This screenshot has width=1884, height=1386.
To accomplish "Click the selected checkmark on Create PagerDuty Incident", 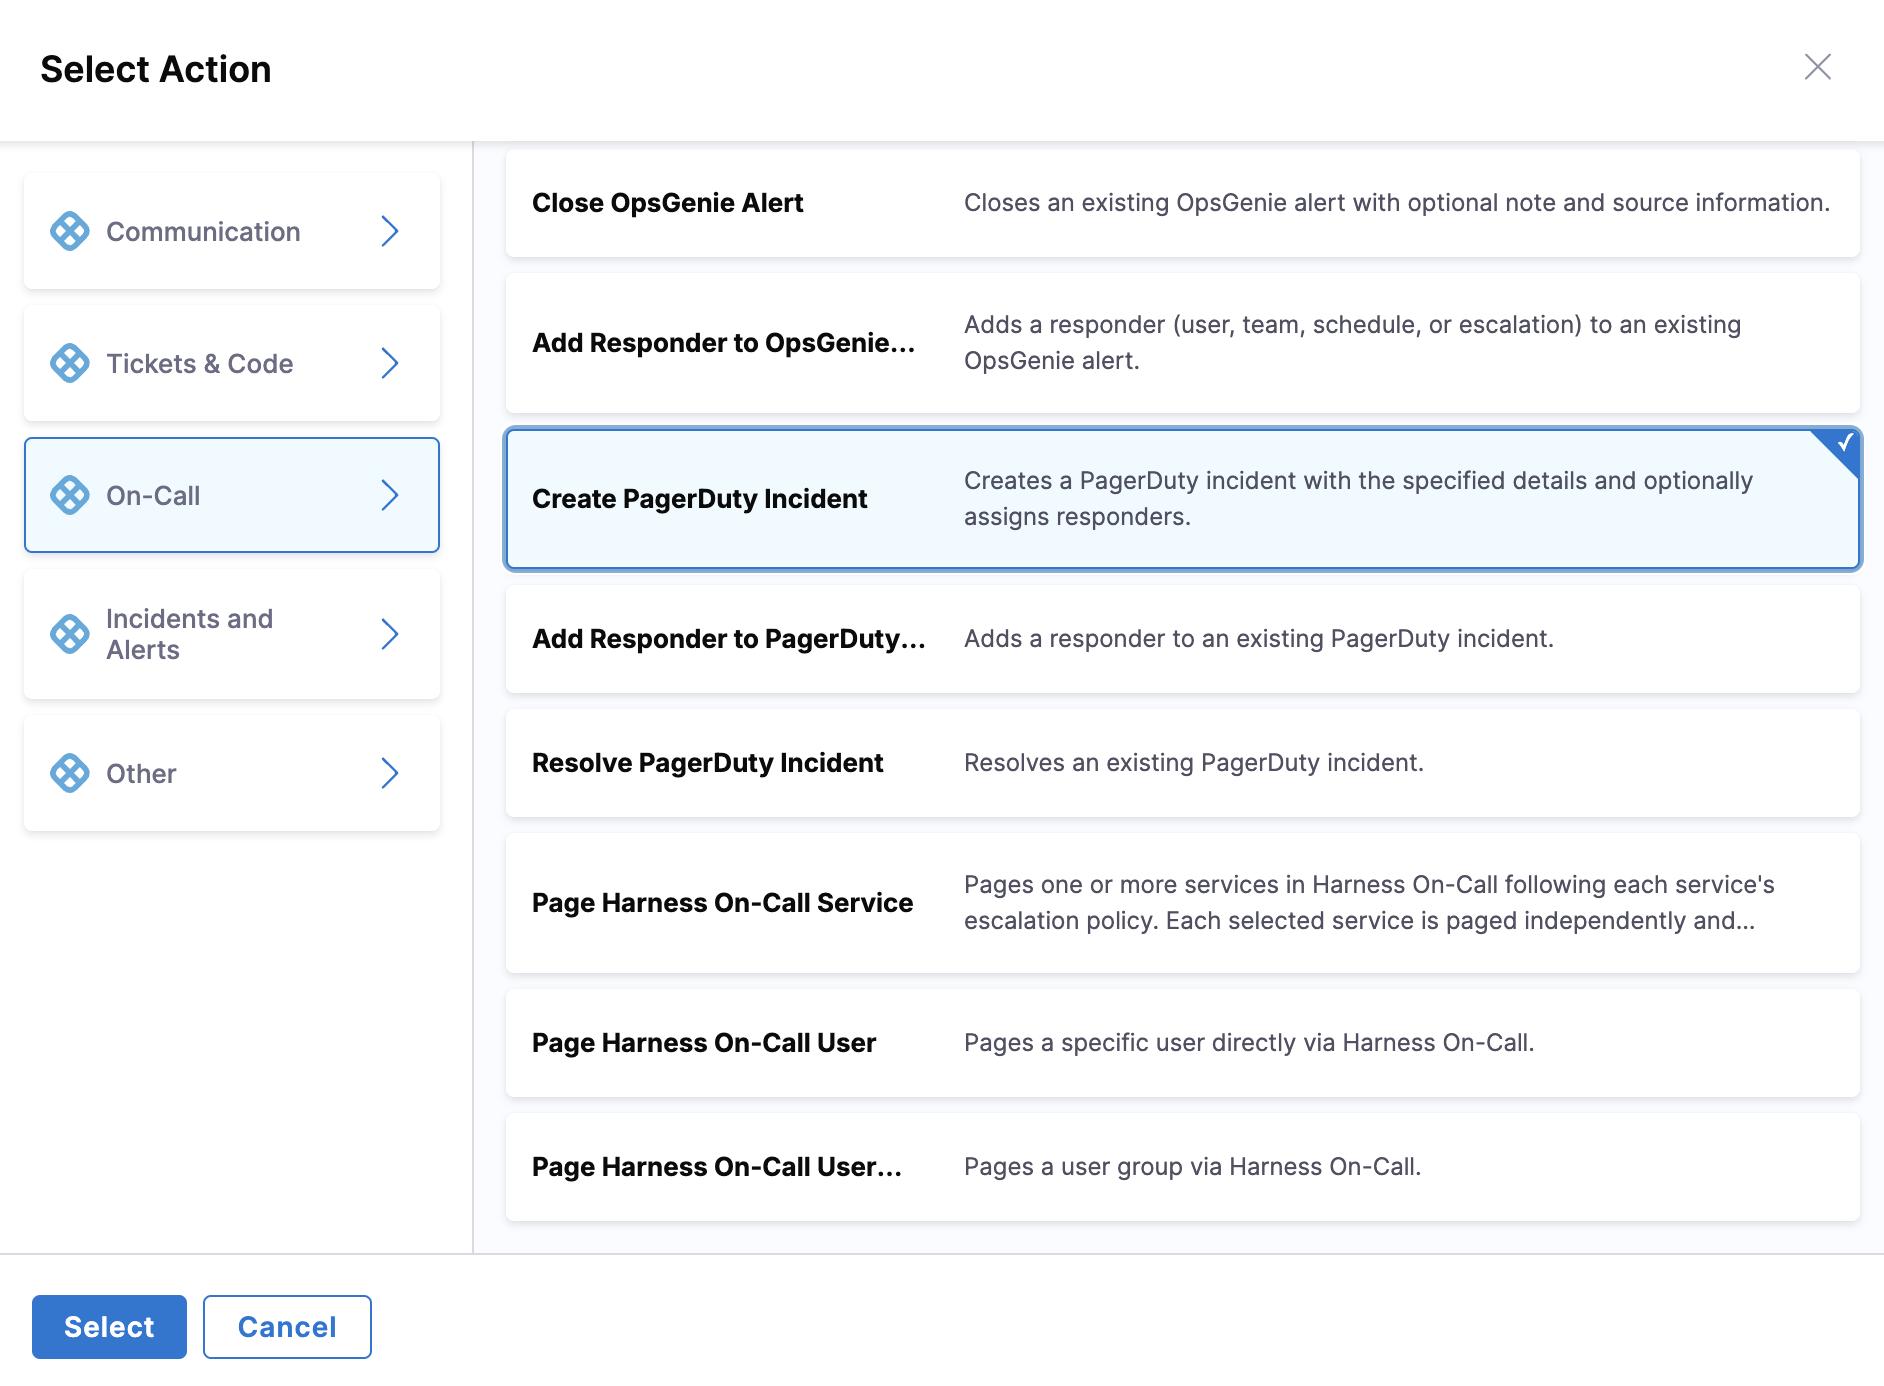I will tap(1843, 445).
